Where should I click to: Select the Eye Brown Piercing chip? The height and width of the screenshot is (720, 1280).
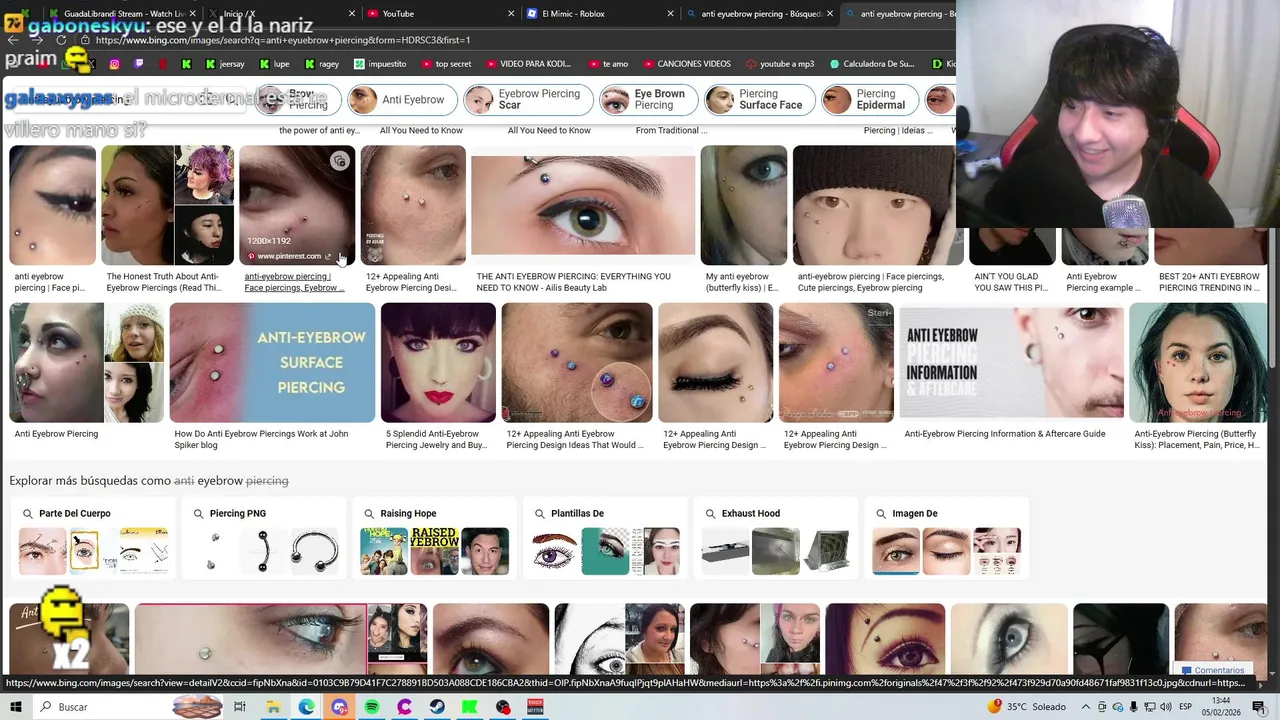[649, 100]
